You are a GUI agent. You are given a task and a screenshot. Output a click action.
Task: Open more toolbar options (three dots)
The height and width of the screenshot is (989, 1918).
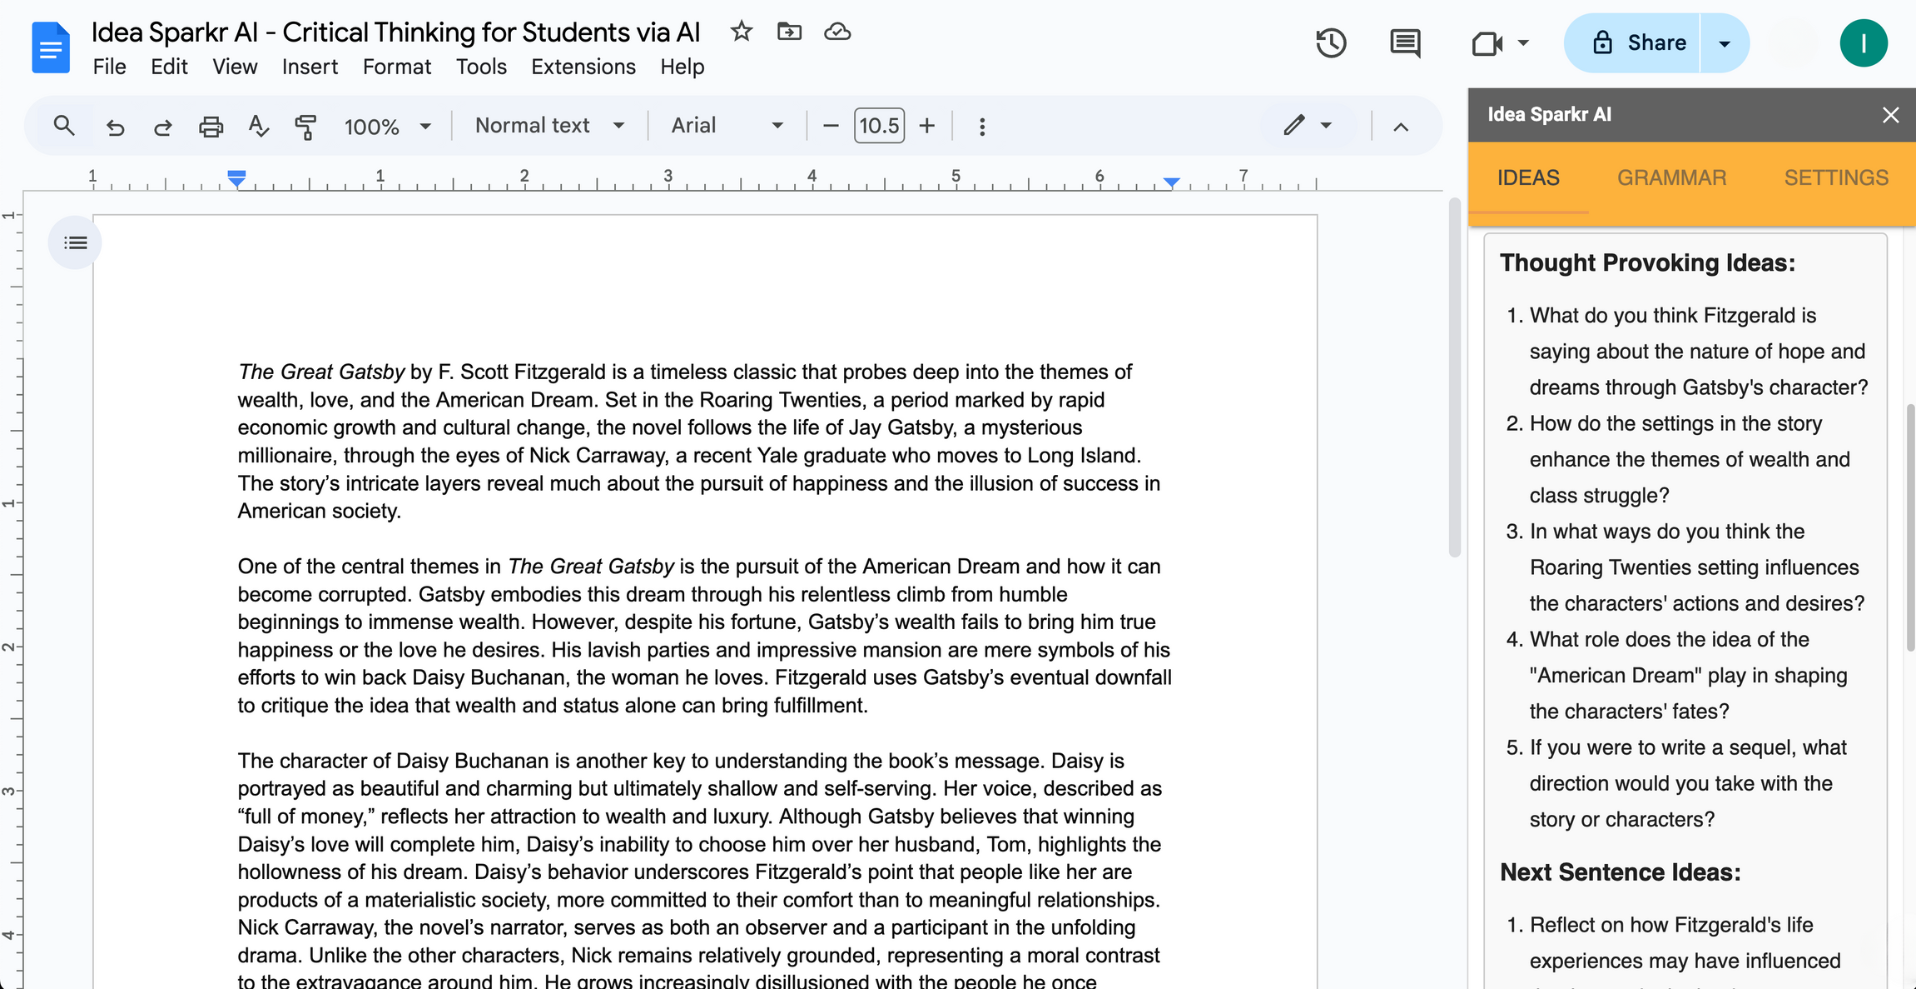tap(982, 126)
